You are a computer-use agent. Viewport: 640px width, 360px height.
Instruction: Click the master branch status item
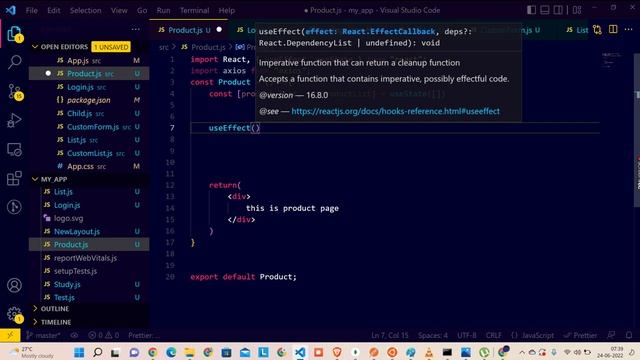43,336
